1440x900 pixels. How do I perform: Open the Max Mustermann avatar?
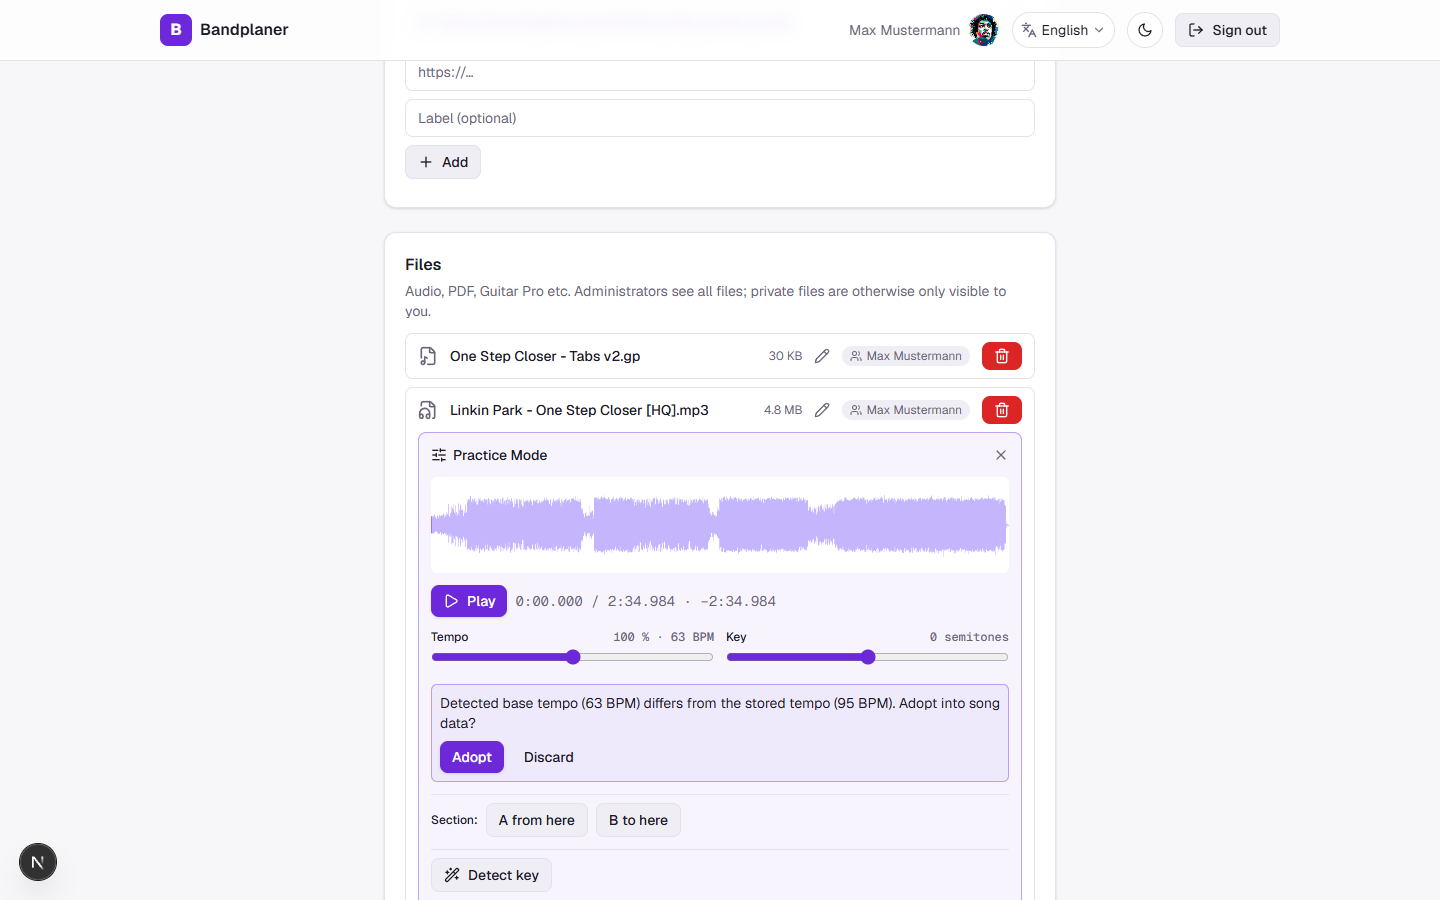[984, 30]
